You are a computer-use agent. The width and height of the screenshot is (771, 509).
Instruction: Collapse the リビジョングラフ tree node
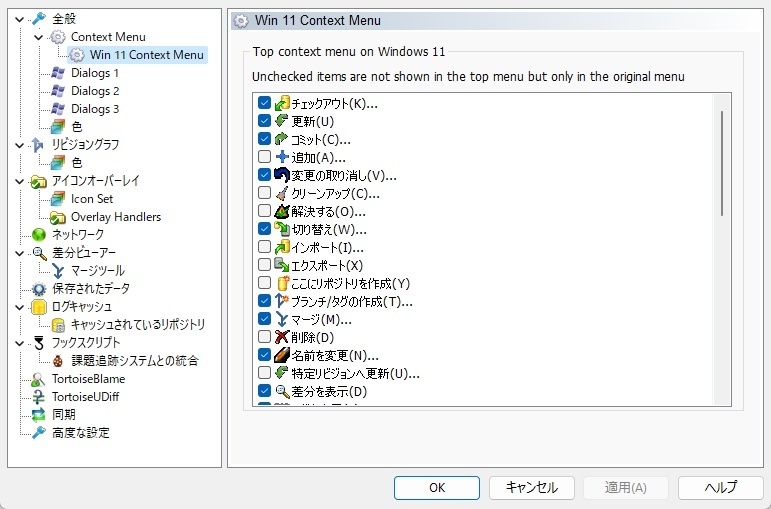point(19,145)
